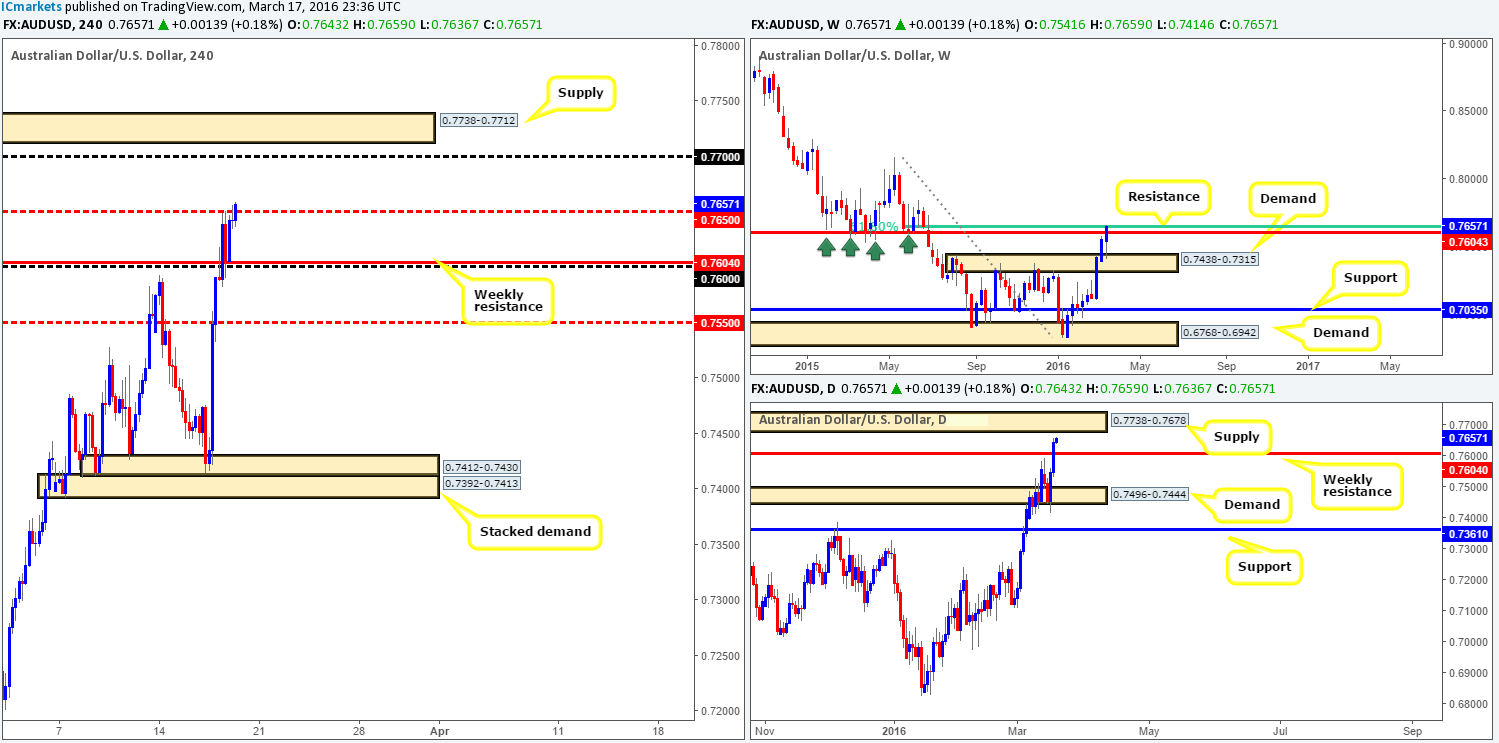This screenshot has height=743, width=1499.
Task: Click the 2017 label on weekly time axis
Action: 1307,367
